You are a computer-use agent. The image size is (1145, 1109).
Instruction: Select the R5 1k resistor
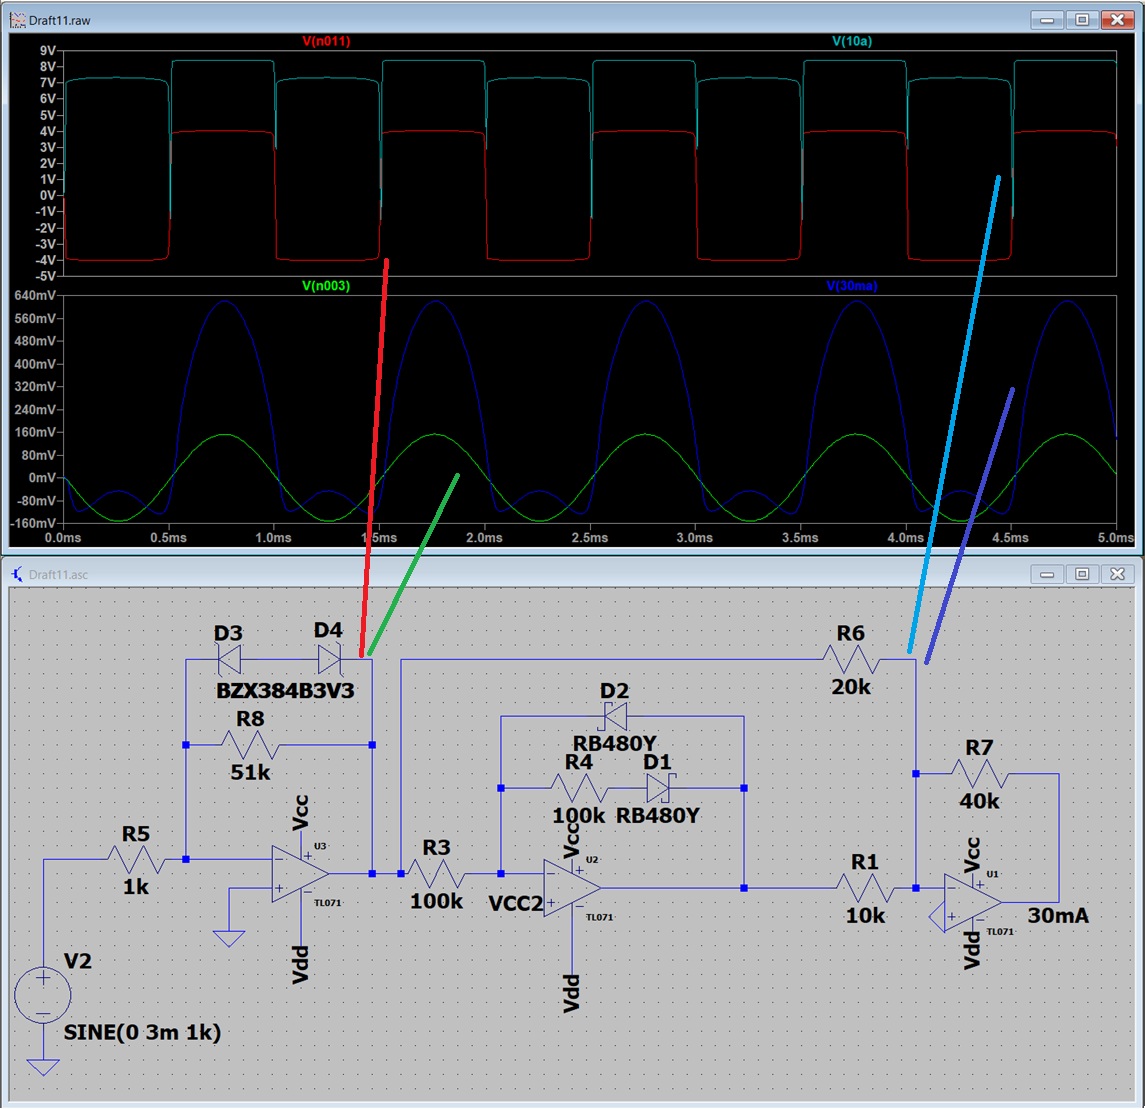(135, 859)
